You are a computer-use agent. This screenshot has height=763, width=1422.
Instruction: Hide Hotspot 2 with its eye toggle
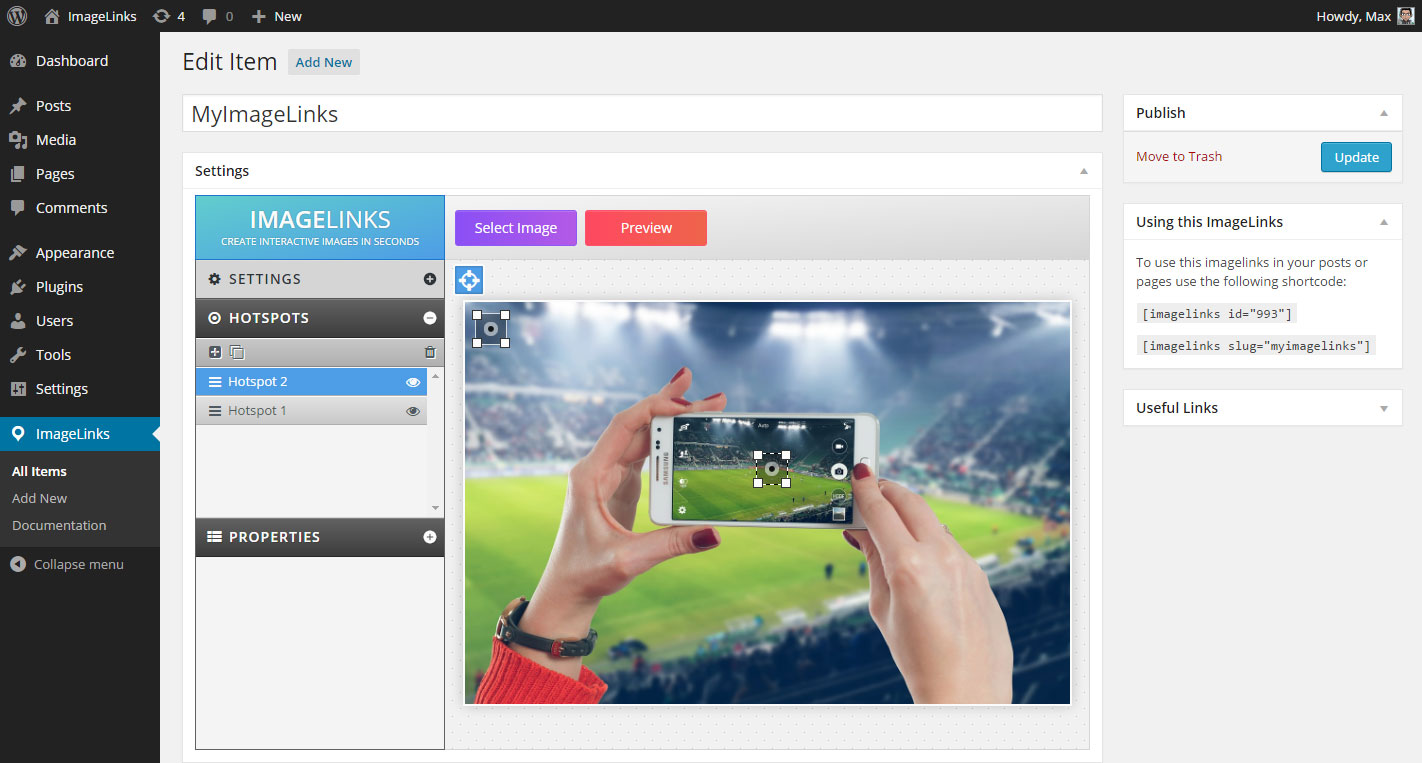pos(413,381)
